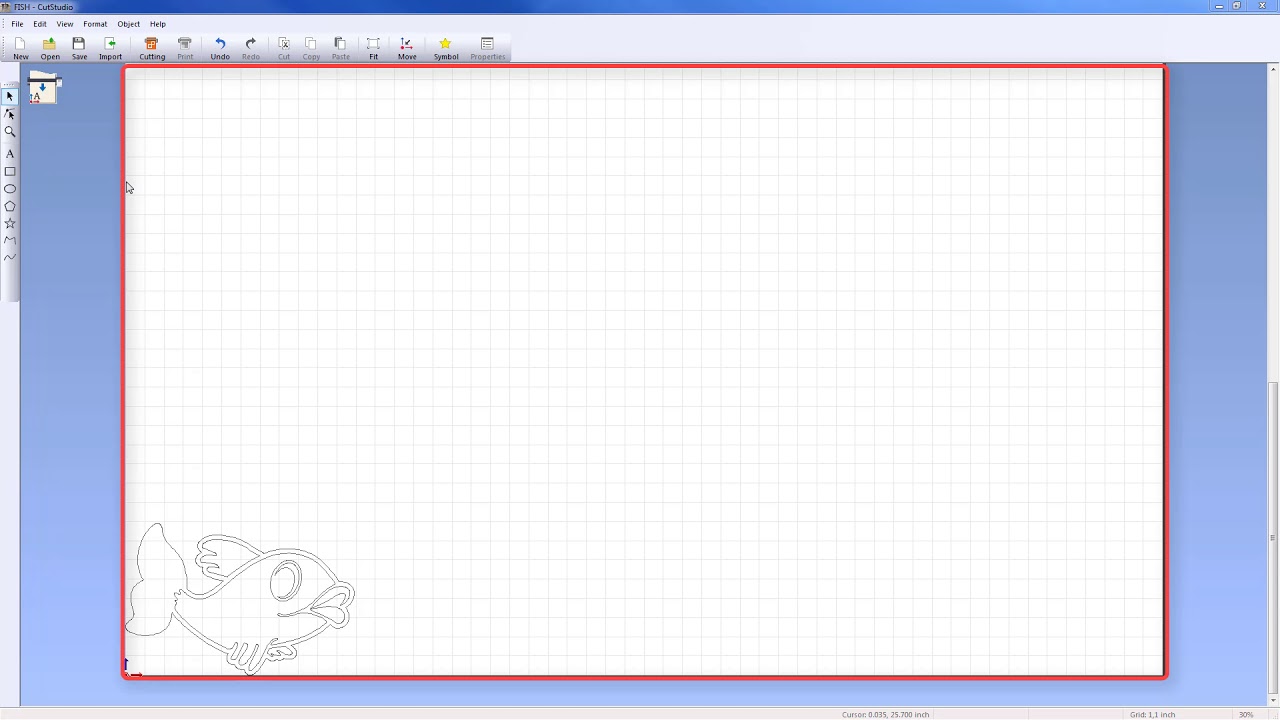Screen dimensions: 1280x720
Task: Select the star shape tool
Action: (x=10, y=224)
